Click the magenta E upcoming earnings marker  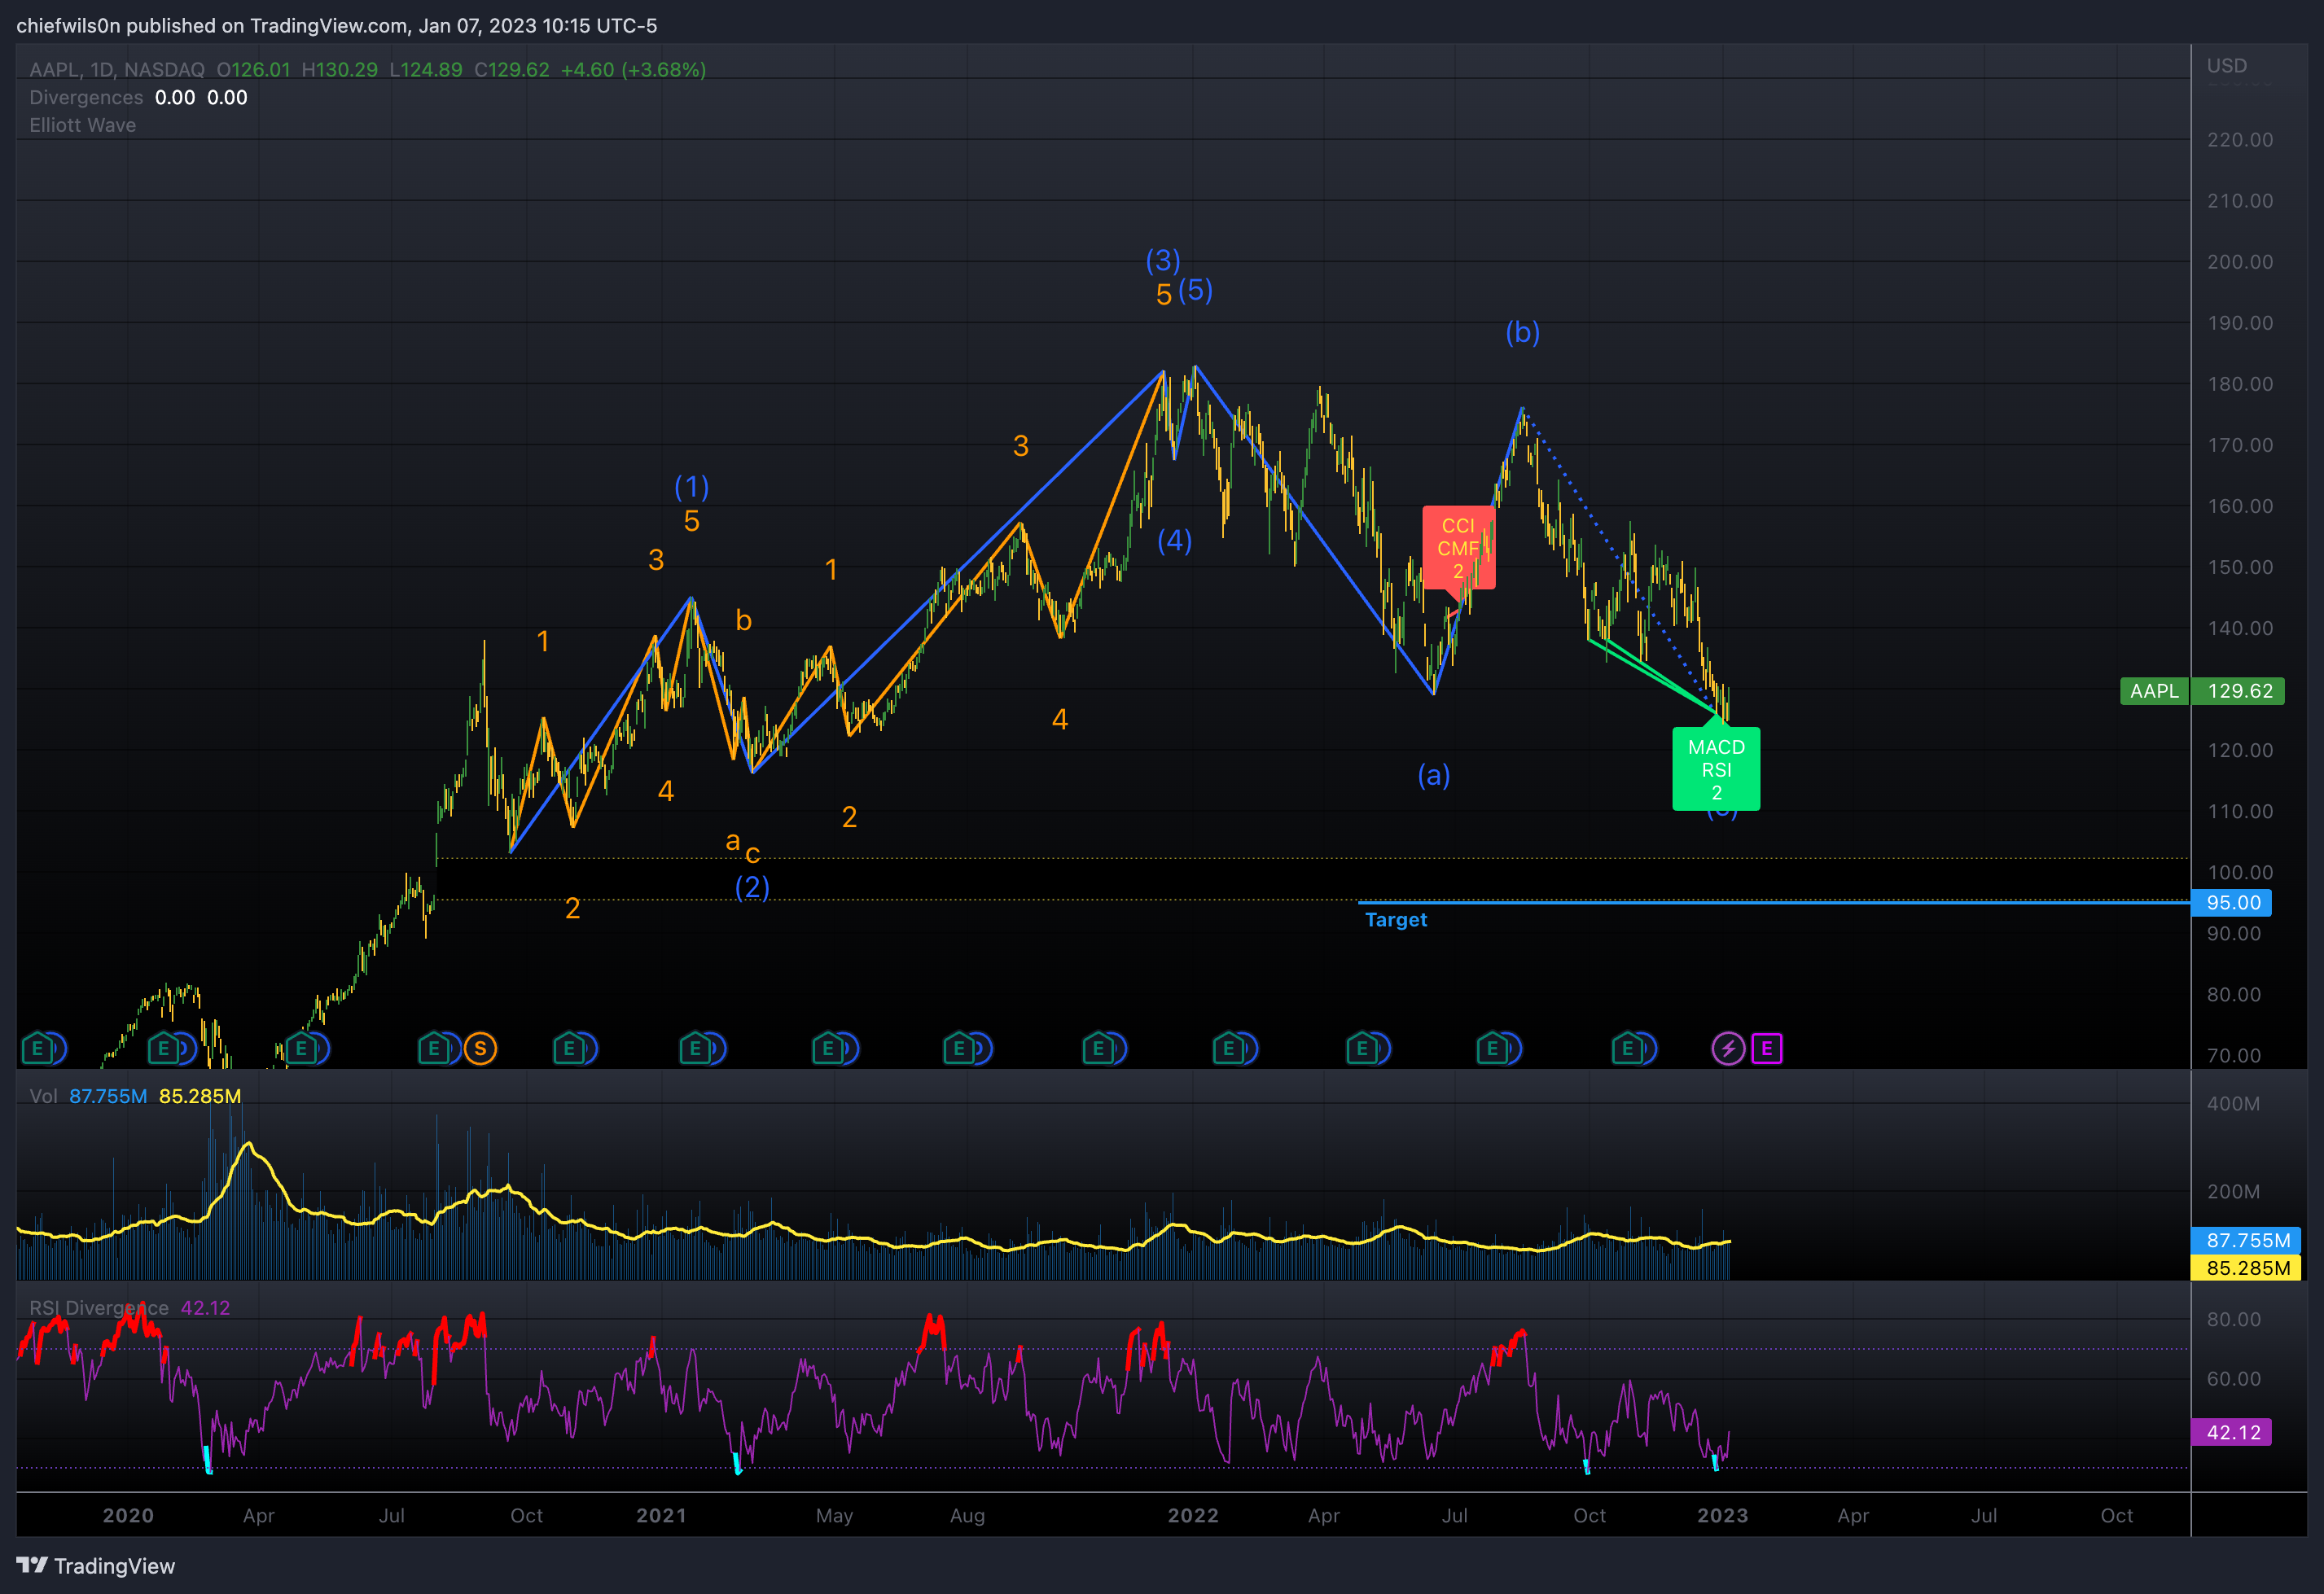(x=1767, y=1048)
